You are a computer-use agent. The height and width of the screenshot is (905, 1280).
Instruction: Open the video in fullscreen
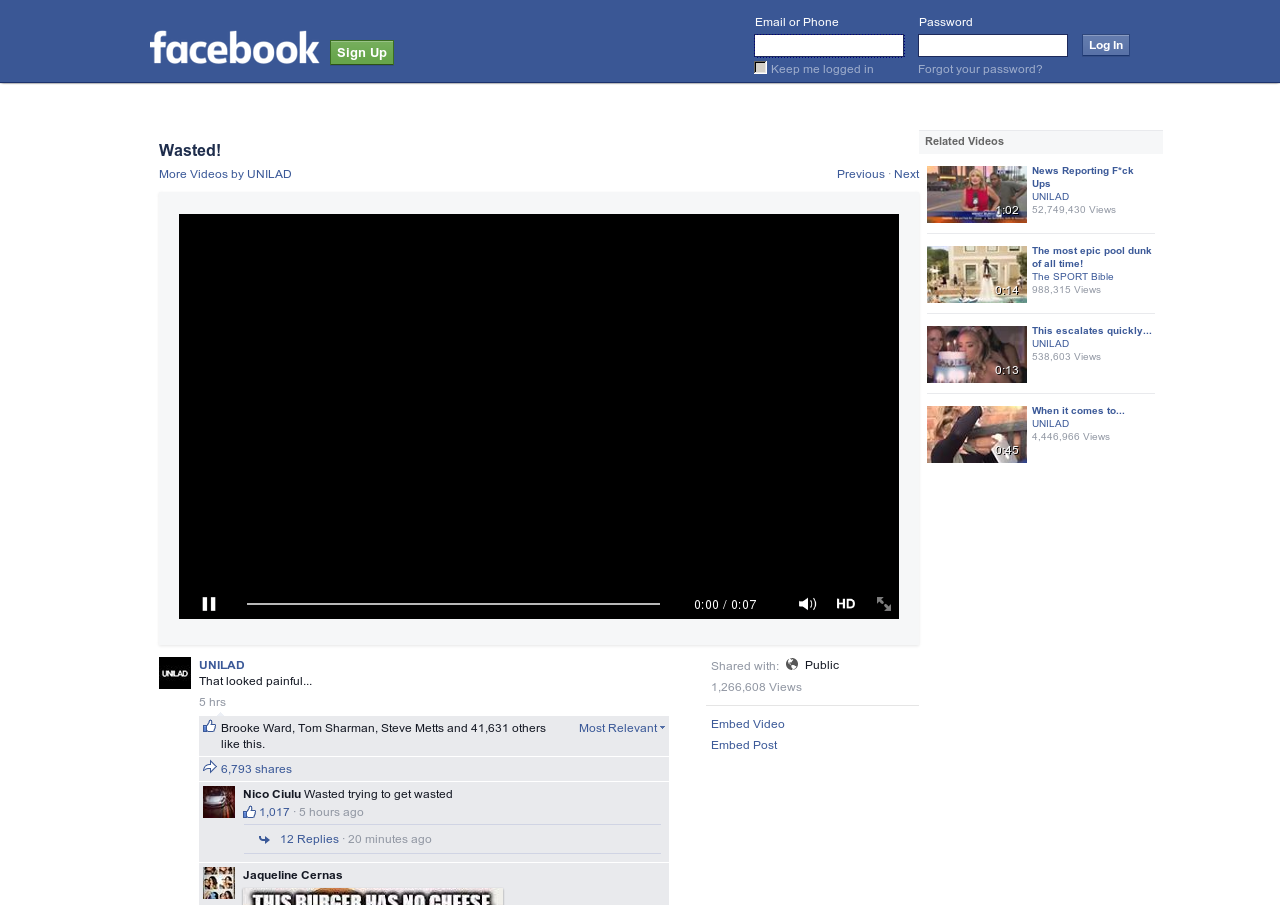884,604
